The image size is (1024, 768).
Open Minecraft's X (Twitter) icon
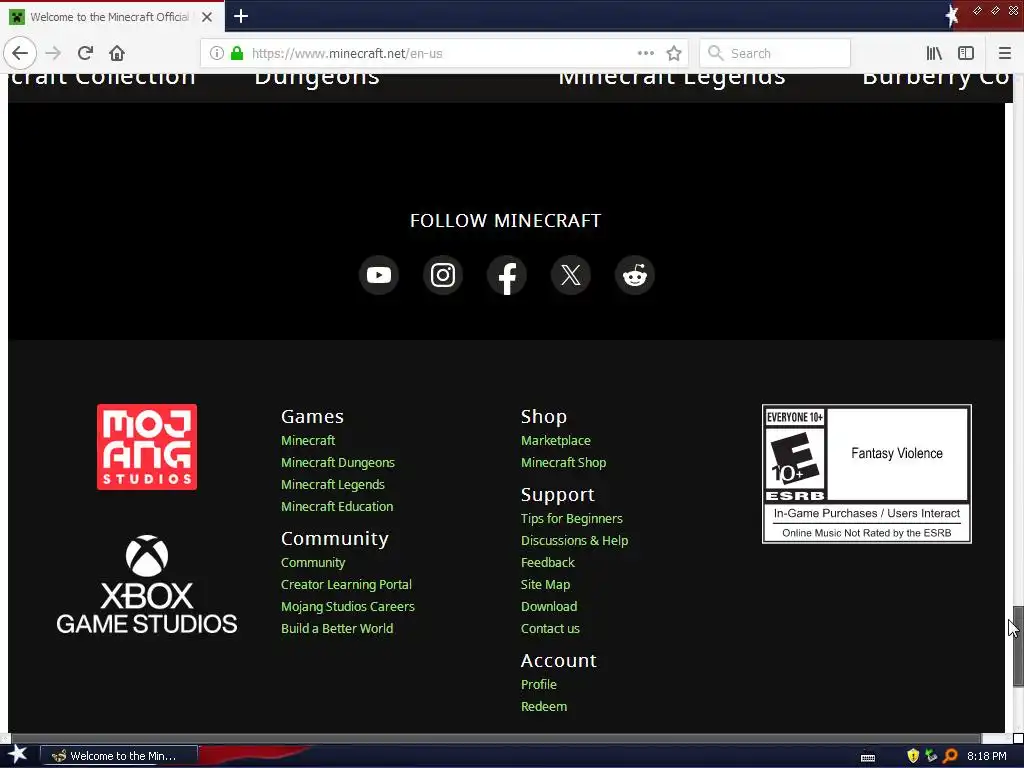[571, 275]
